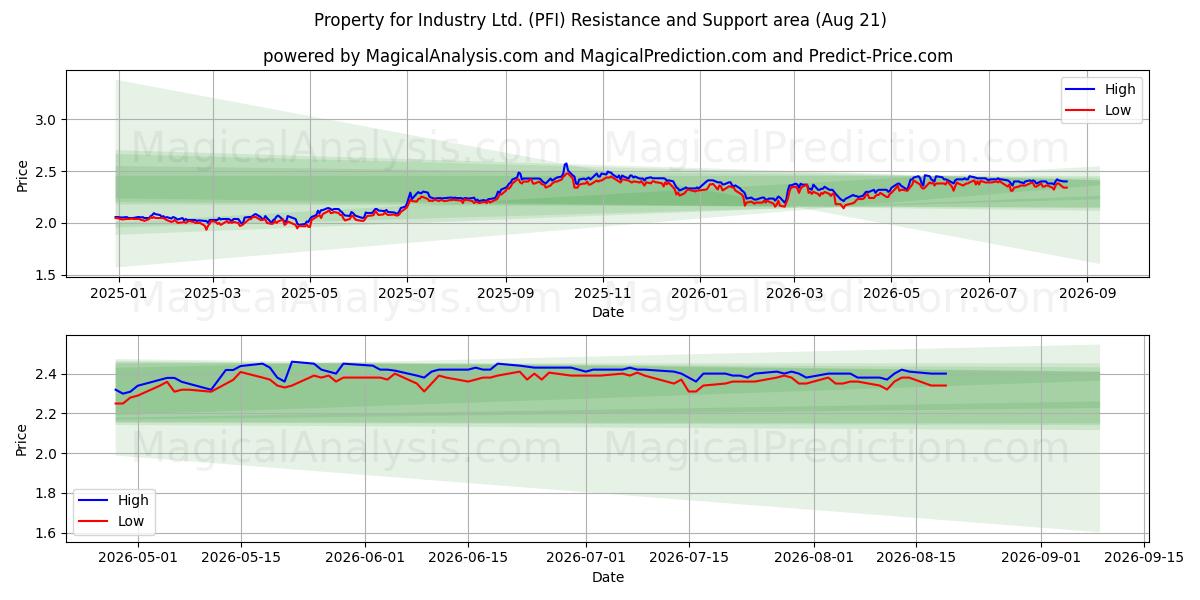Click the bottom chart '2026-06-01' date label

[x=366, y=559]
